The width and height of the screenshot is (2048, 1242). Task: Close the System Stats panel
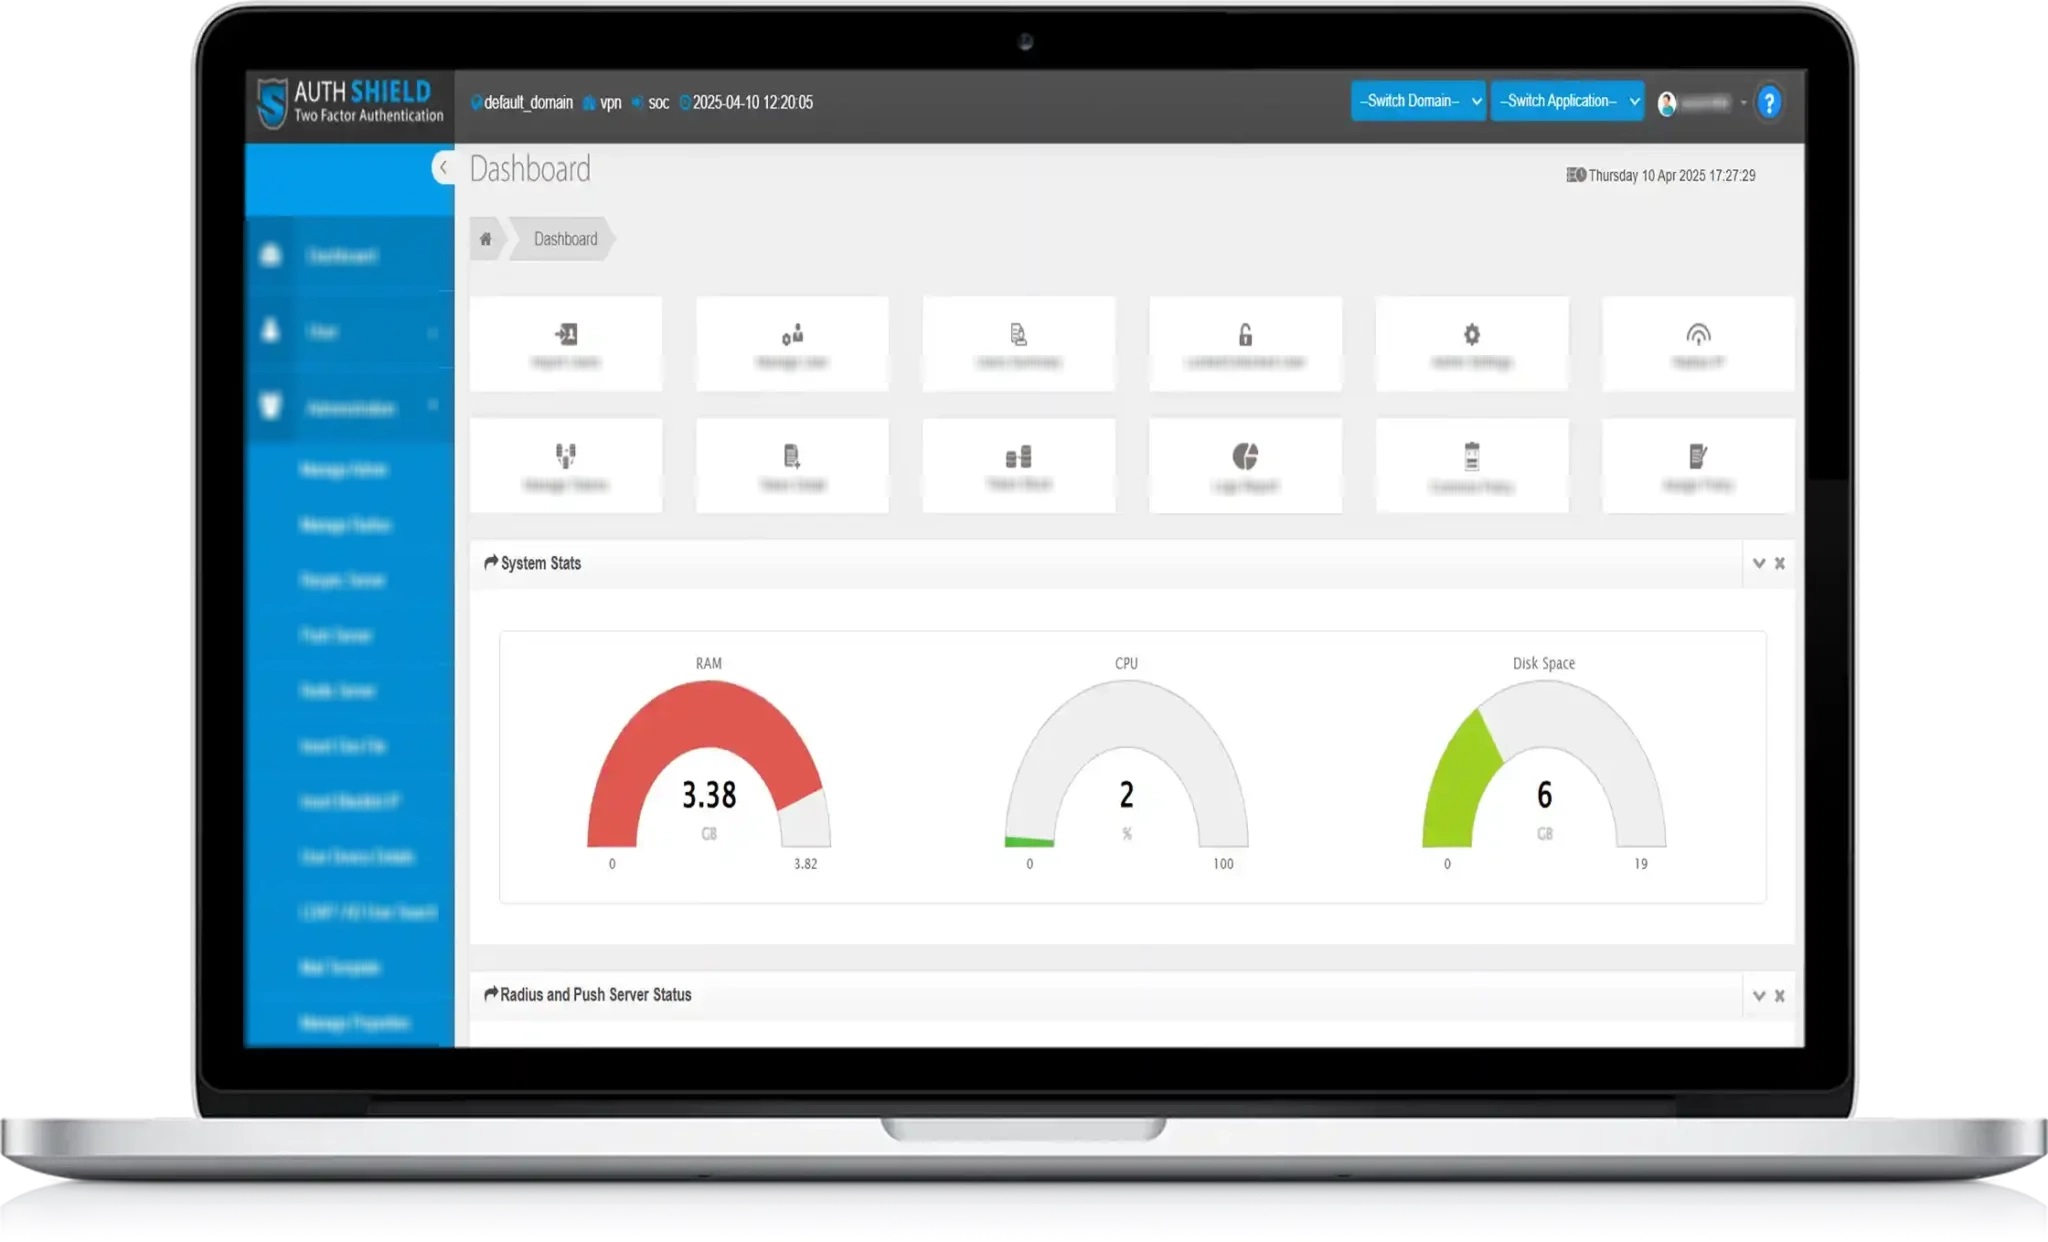coord(1780,563)
